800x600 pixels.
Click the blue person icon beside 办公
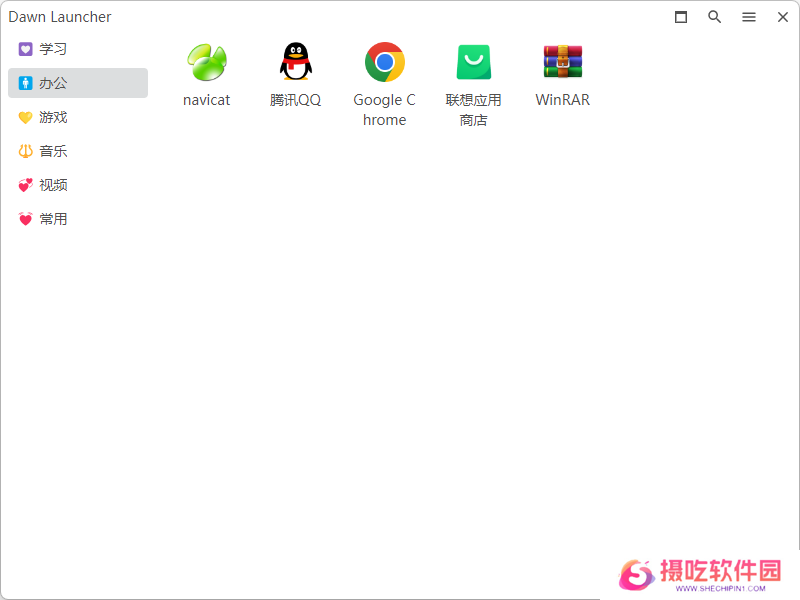coord(26,83)
